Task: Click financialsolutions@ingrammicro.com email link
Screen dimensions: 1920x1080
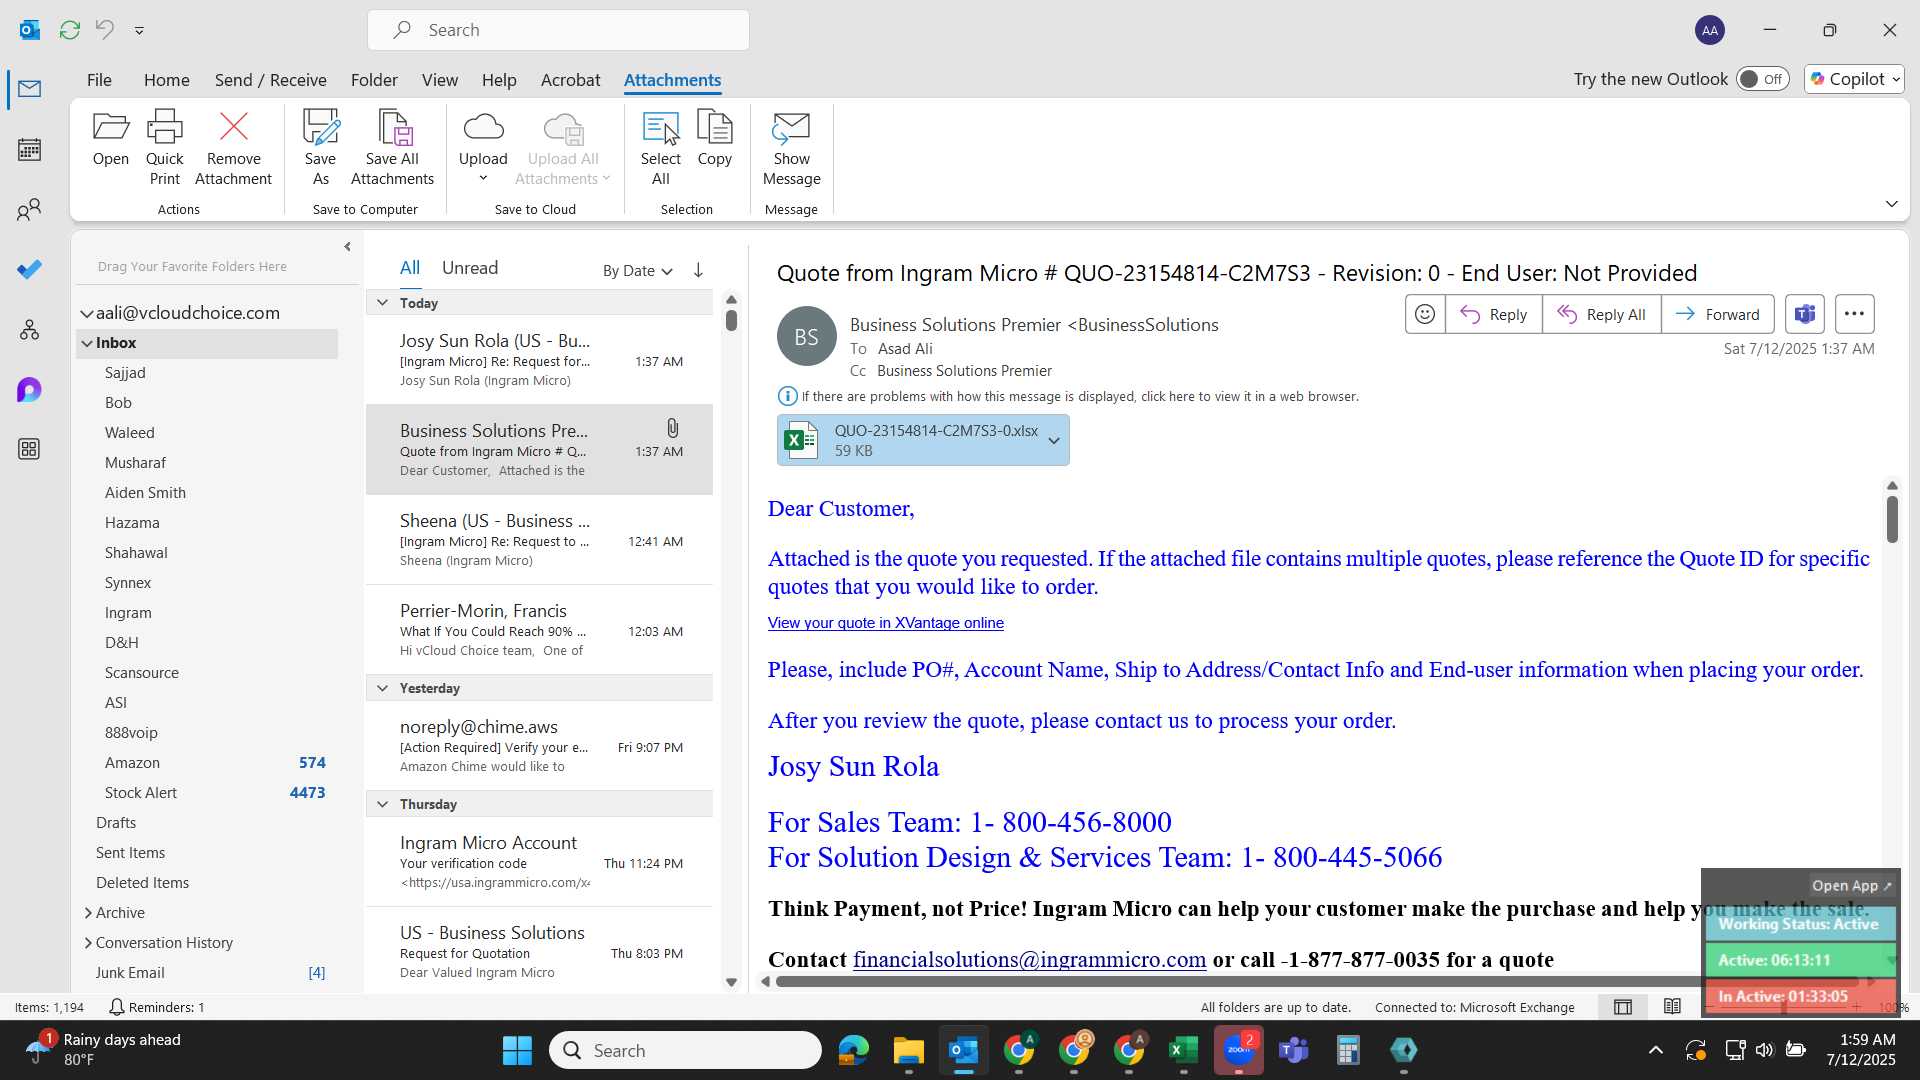Action: (1029, 960)
